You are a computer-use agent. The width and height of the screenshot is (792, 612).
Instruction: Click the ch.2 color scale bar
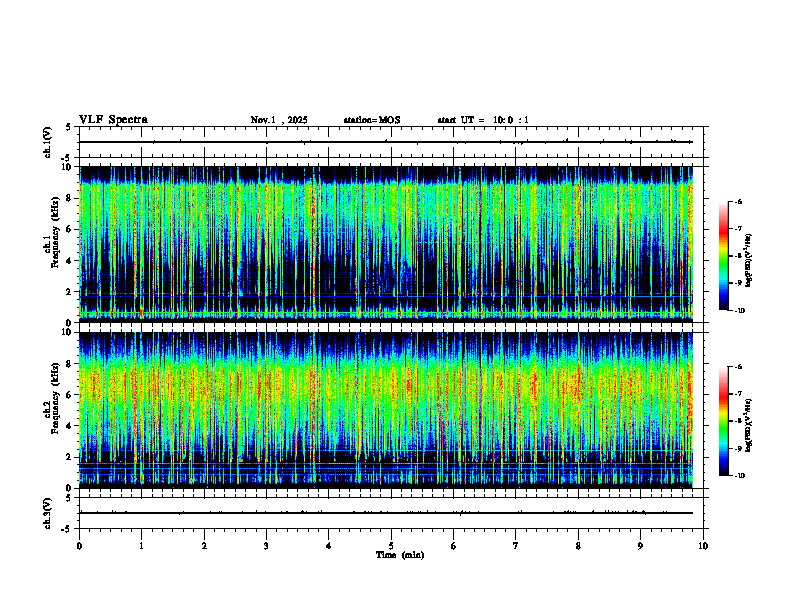point(723,421)
